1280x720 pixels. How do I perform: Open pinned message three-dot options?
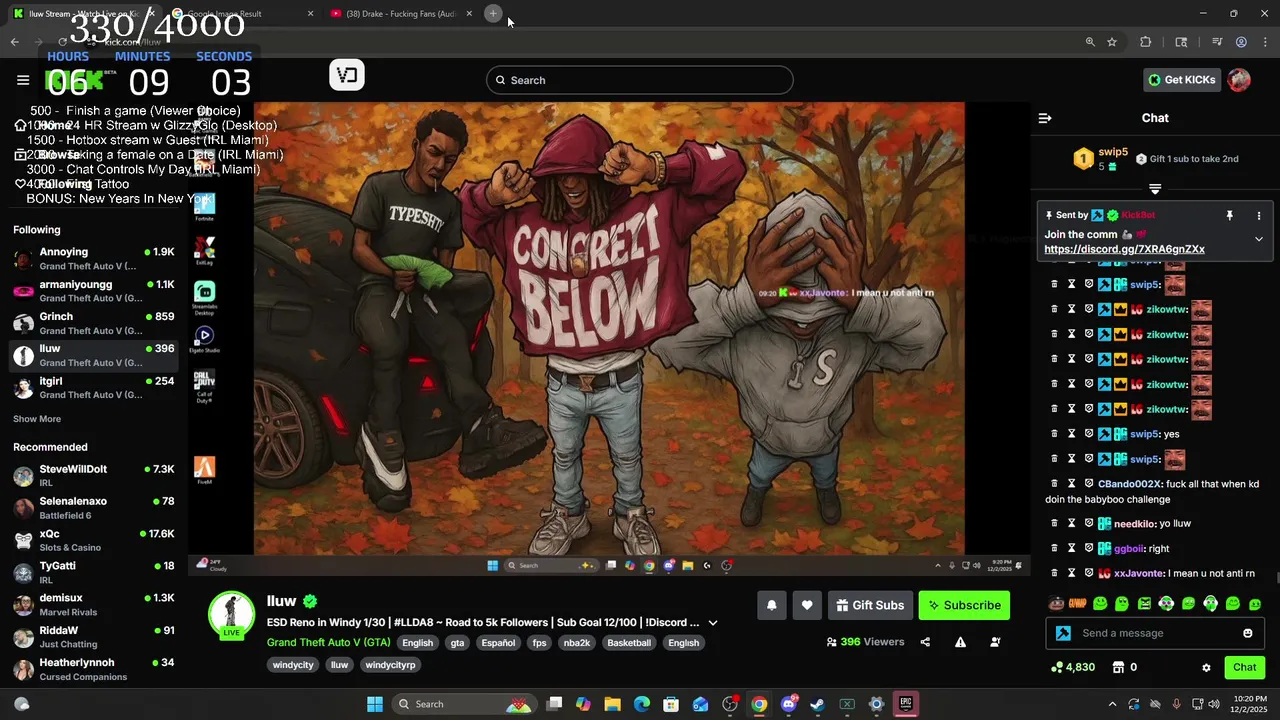(1259, 215)
